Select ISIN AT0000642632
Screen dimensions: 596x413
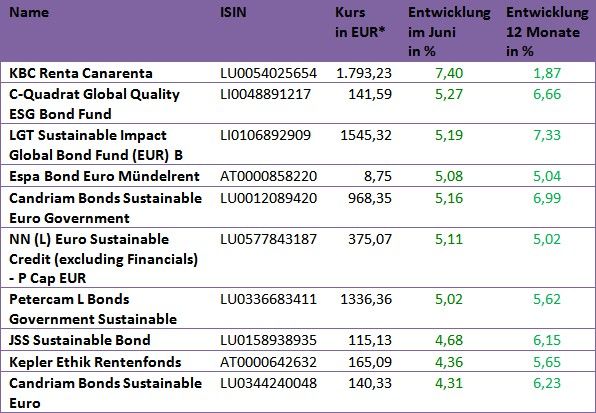point(268,362)
